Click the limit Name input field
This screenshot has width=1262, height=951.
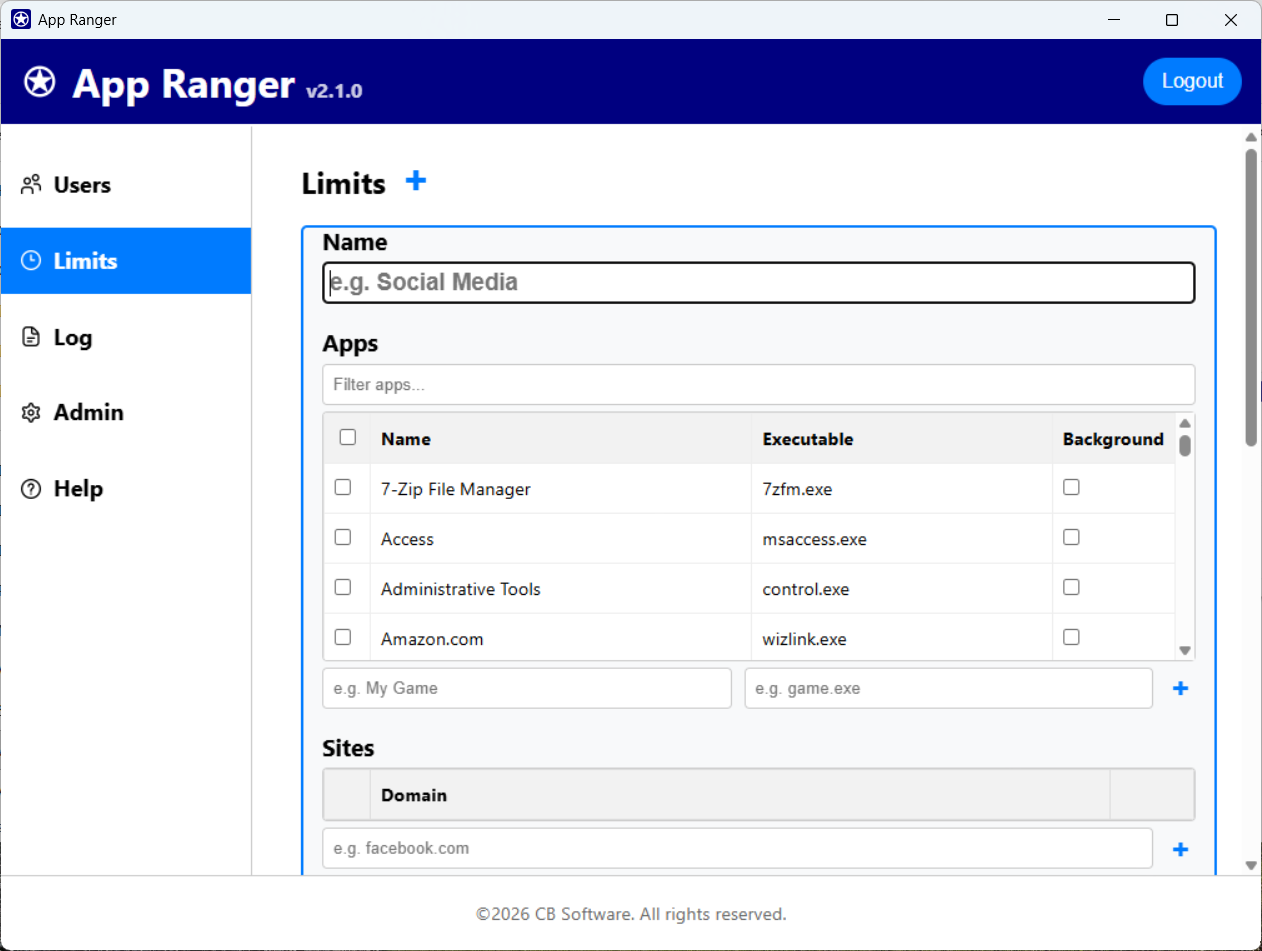758,282
